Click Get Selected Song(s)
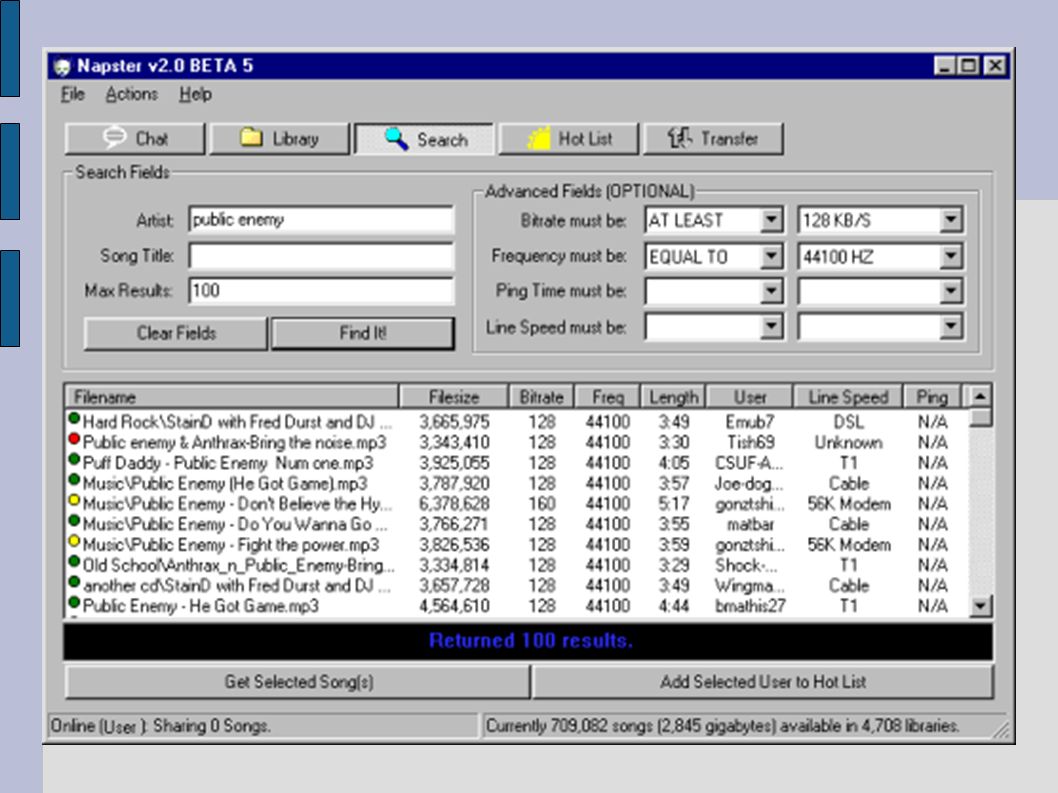This screenshot has width=1058, height=793. pyautogui.click(x=298, y=682)
